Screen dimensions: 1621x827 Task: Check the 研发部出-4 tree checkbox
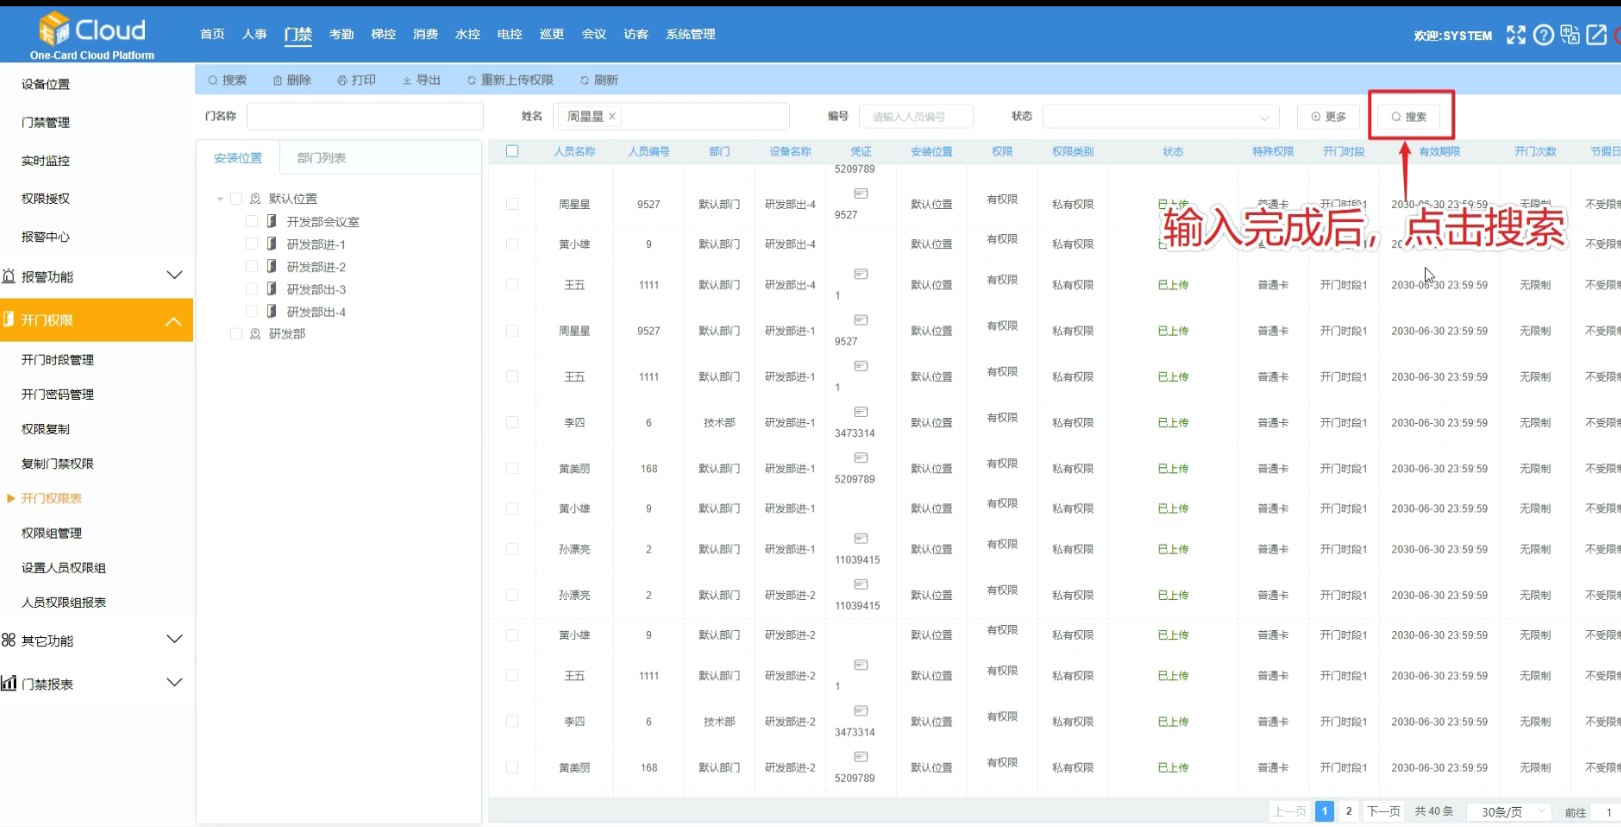click(x=252, y=312)
